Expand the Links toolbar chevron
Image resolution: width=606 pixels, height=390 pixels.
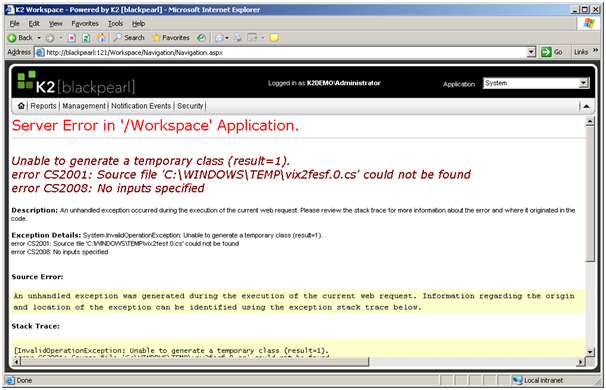click(x=595, y=50)
